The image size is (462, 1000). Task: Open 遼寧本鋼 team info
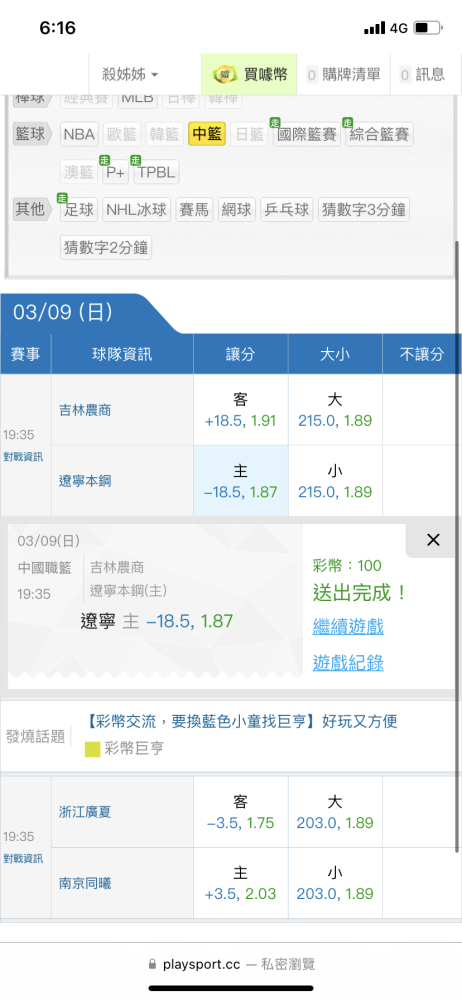tap(85, 481)
